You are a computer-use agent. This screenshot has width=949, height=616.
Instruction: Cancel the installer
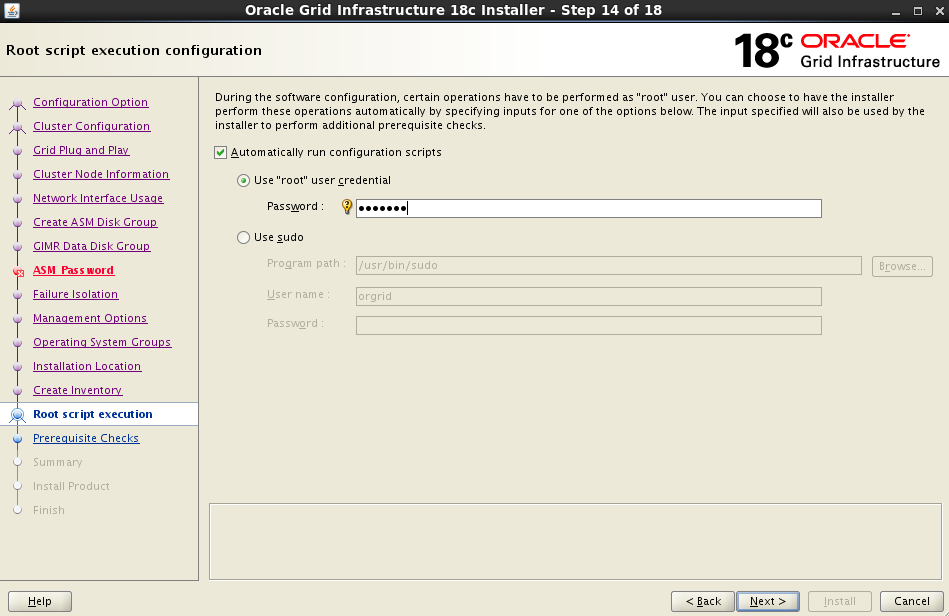(x=911, y=601)
